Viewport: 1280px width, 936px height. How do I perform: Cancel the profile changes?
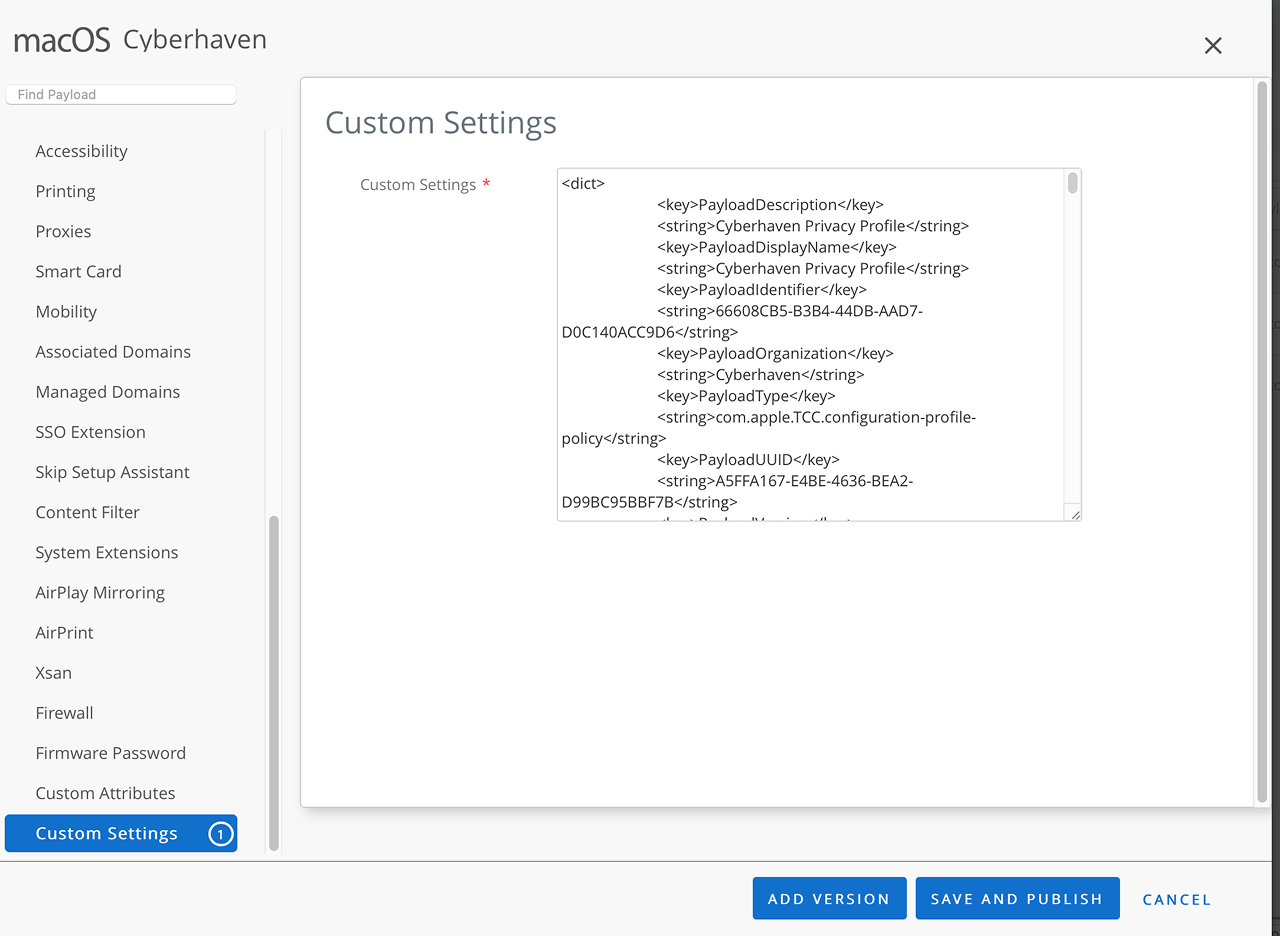click(1176, 899)
